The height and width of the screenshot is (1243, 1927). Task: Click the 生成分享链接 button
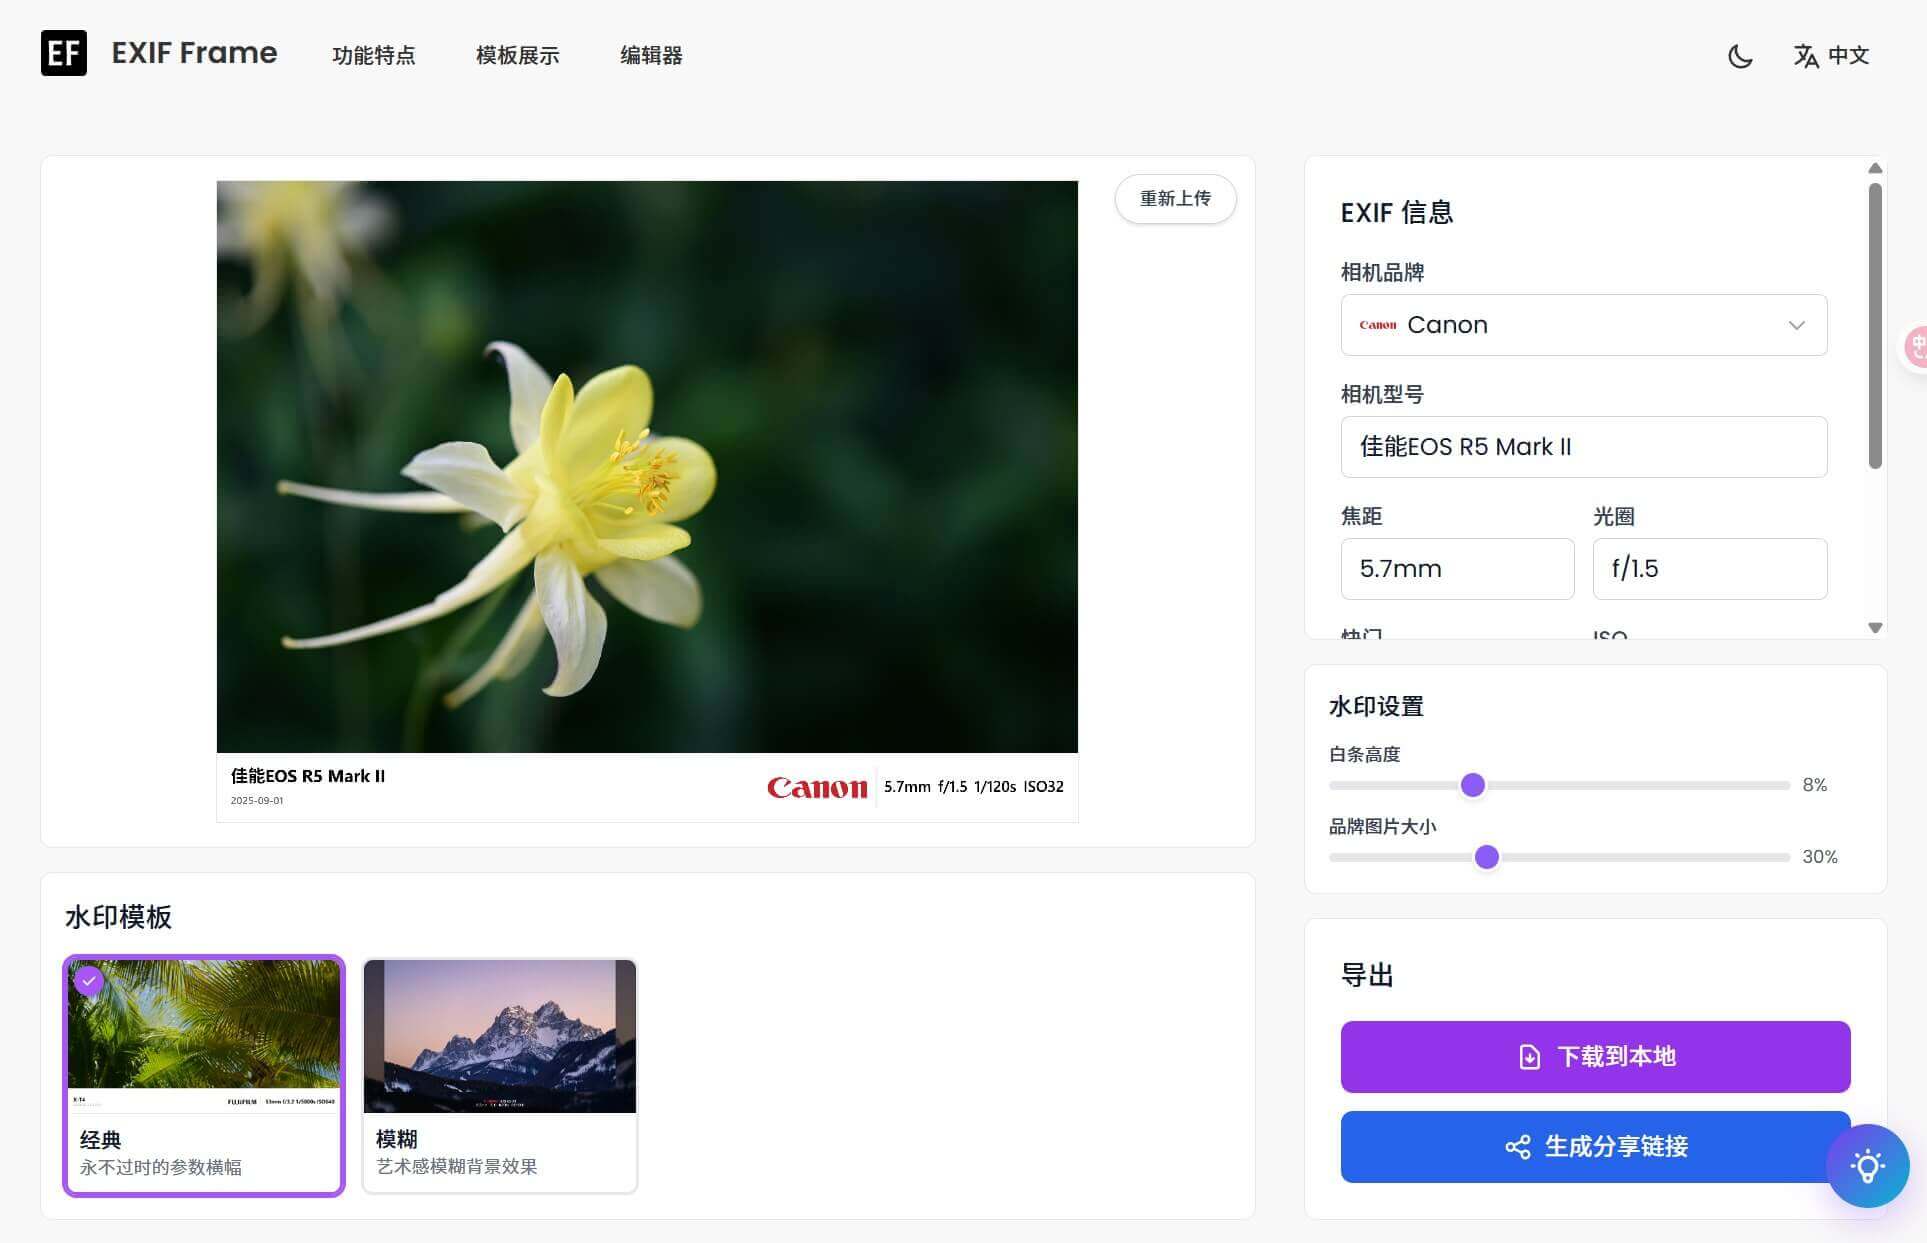(x=1594, y=1147)
